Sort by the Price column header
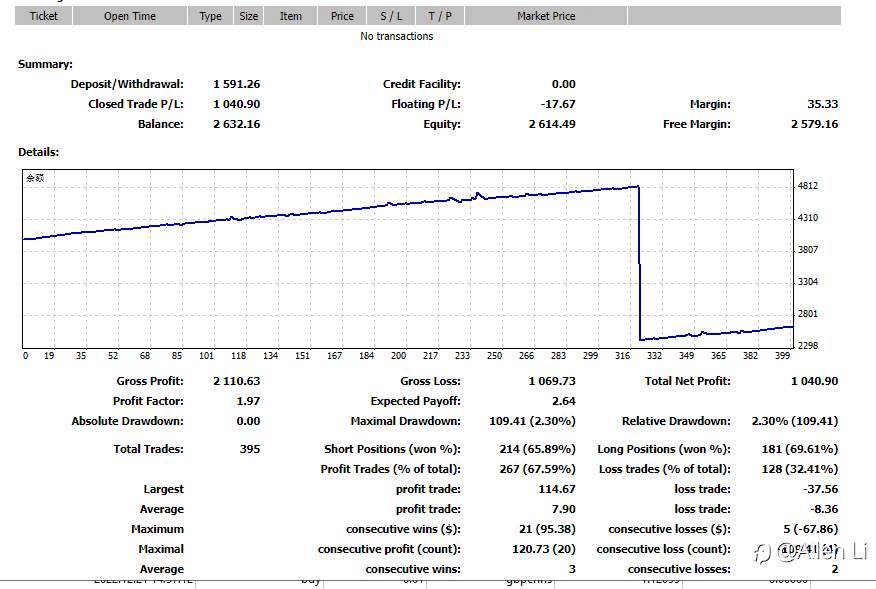876x589 pixels. [342, 16]
